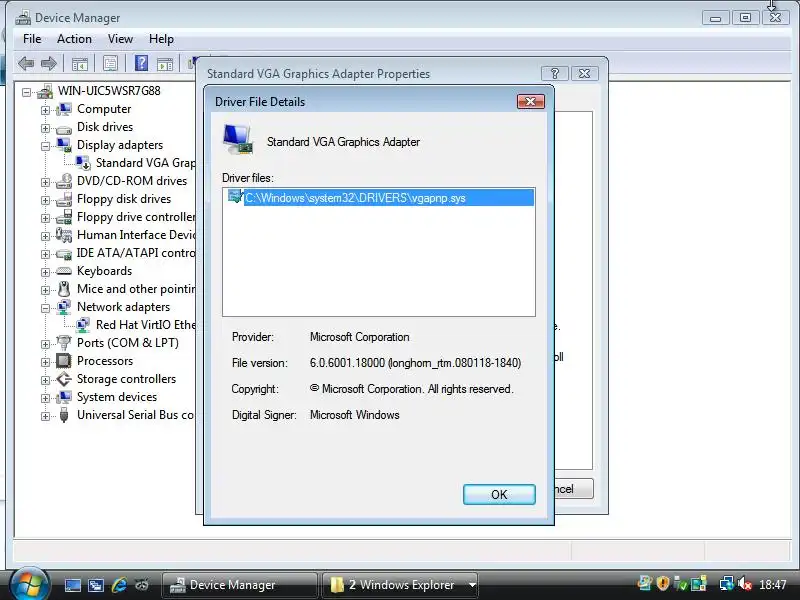Expand the Keyboards node

point(45,272)
